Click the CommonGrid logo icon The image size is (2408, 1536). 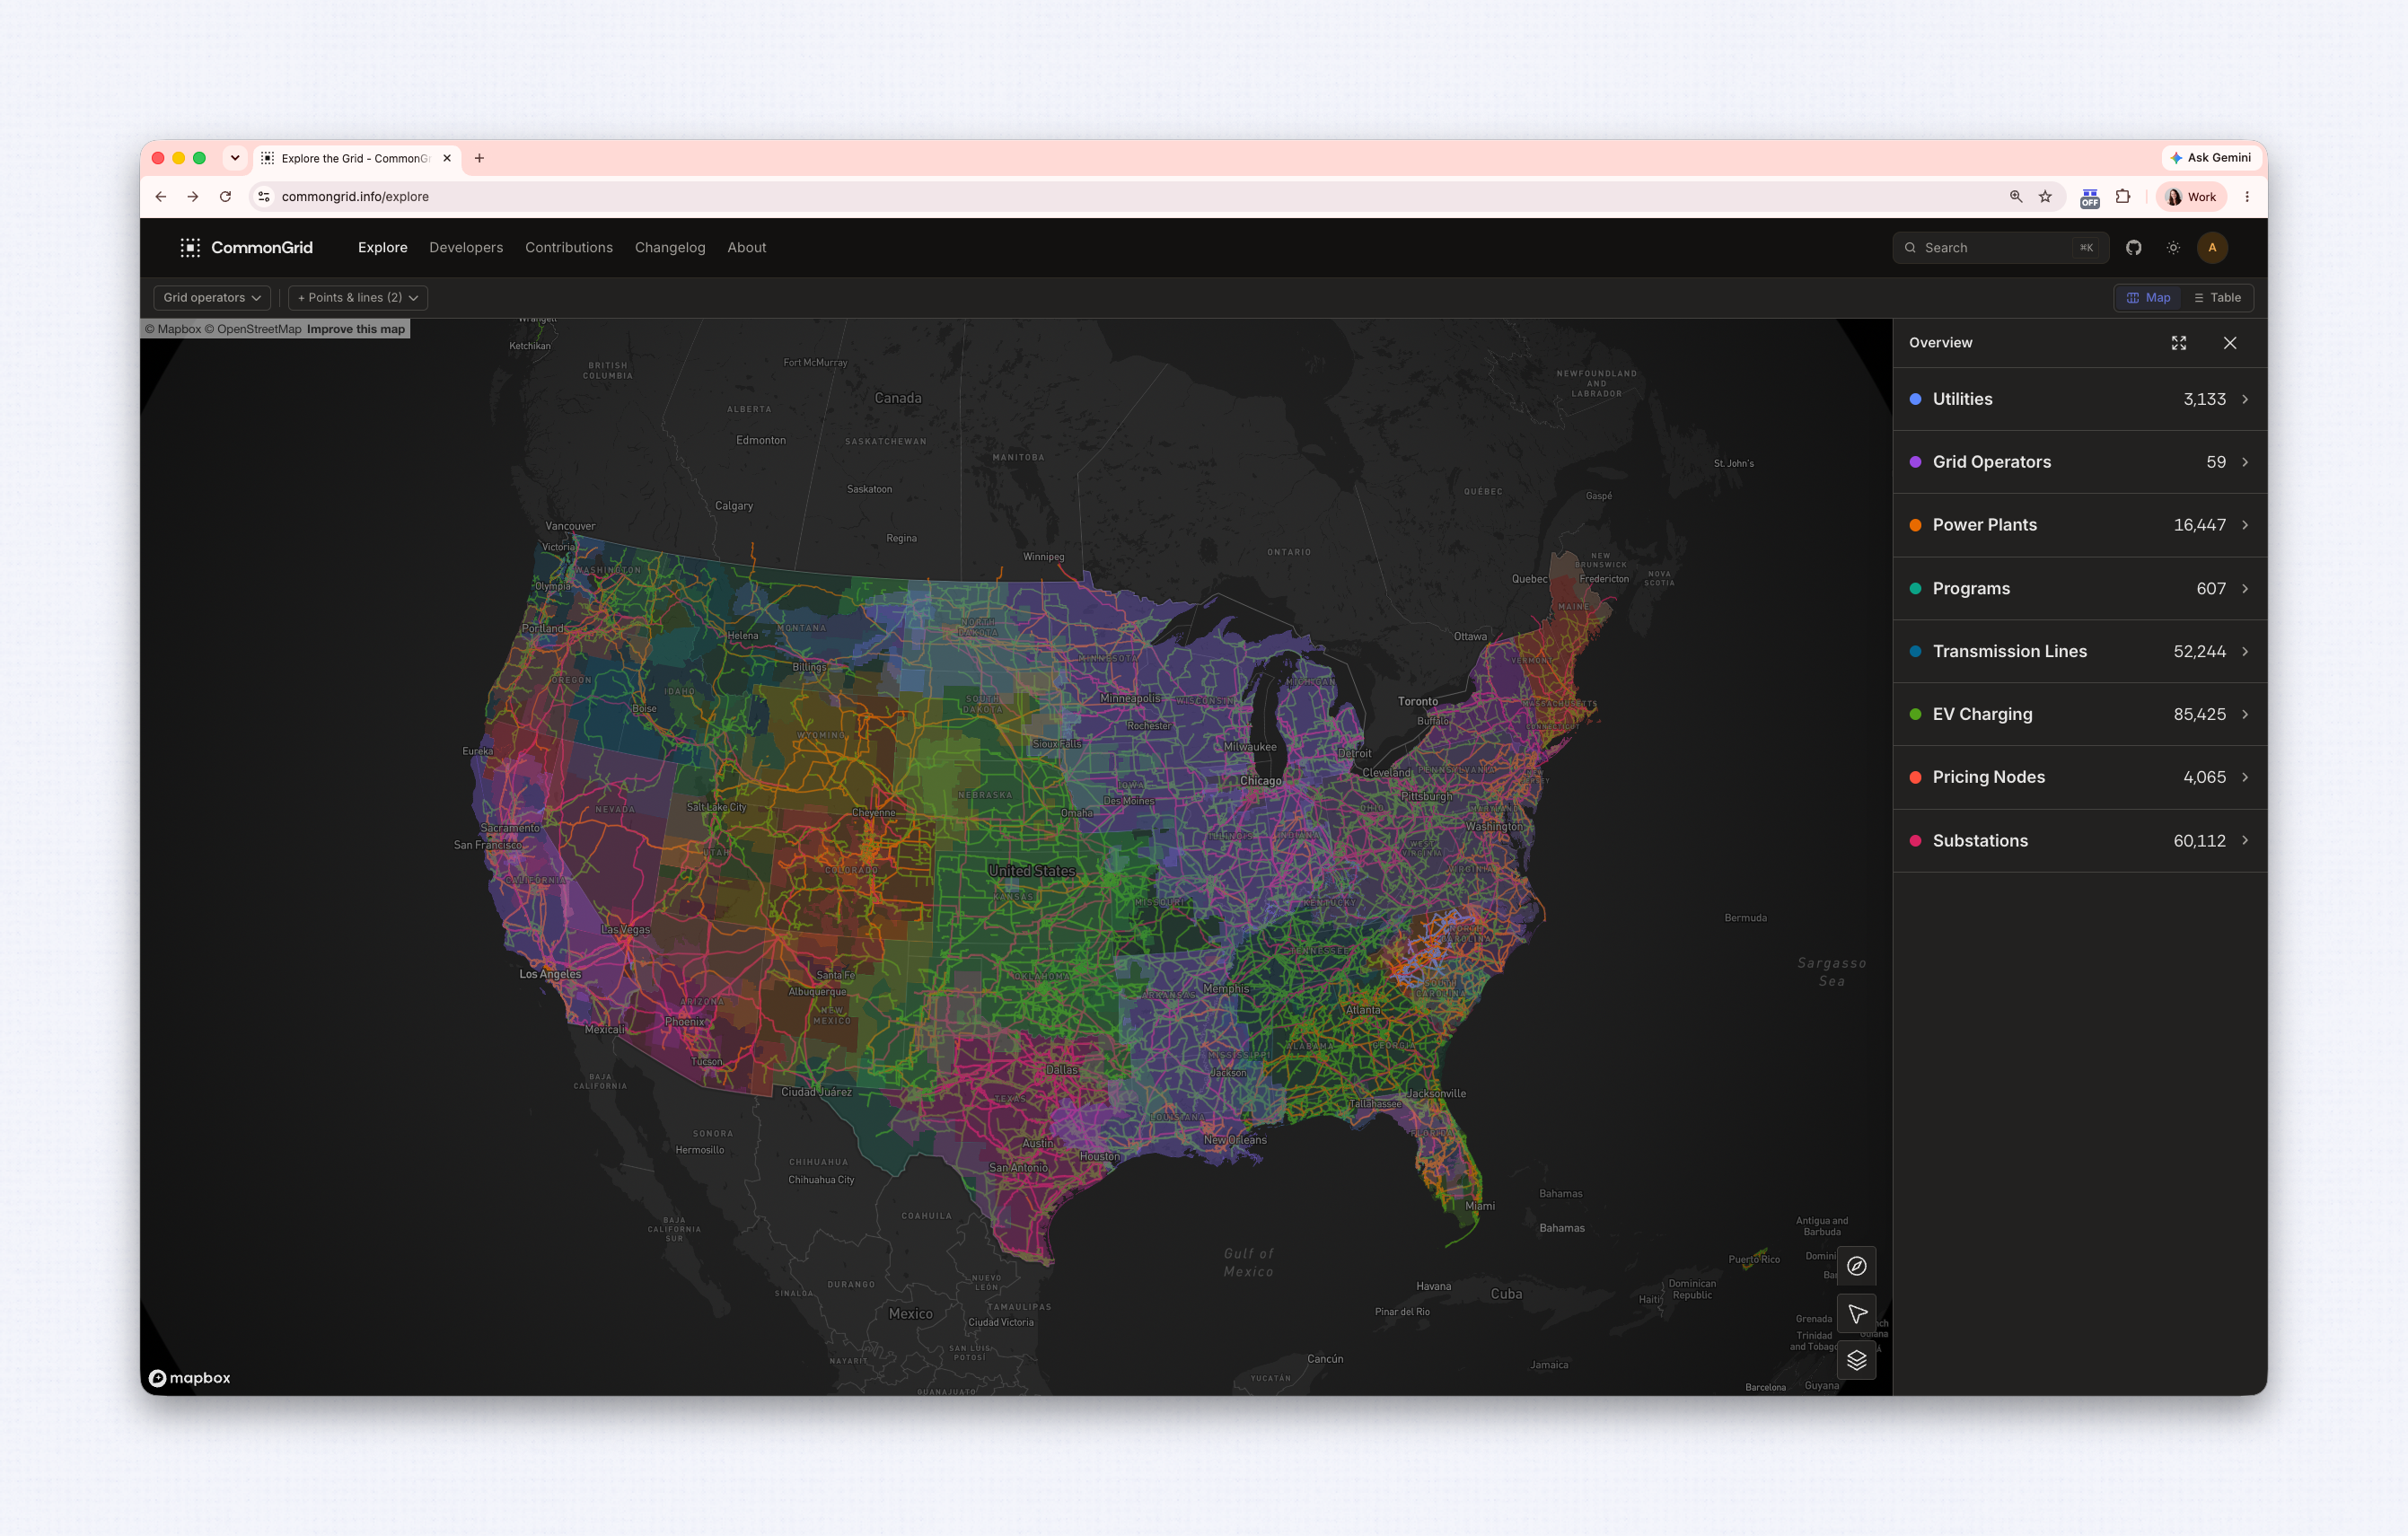(x=190, y=248)
